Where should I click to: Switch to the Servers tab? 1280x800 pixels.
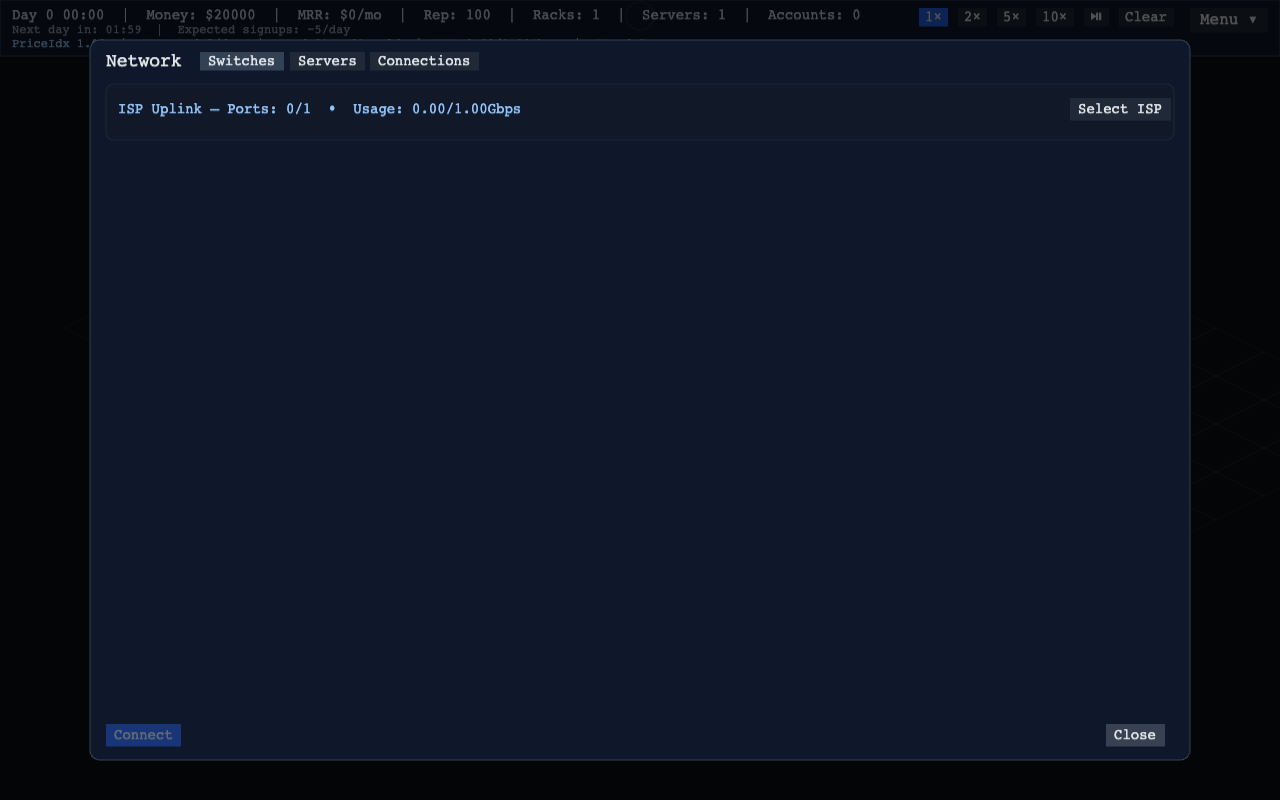pyautogui.click(x=327, y=61)
